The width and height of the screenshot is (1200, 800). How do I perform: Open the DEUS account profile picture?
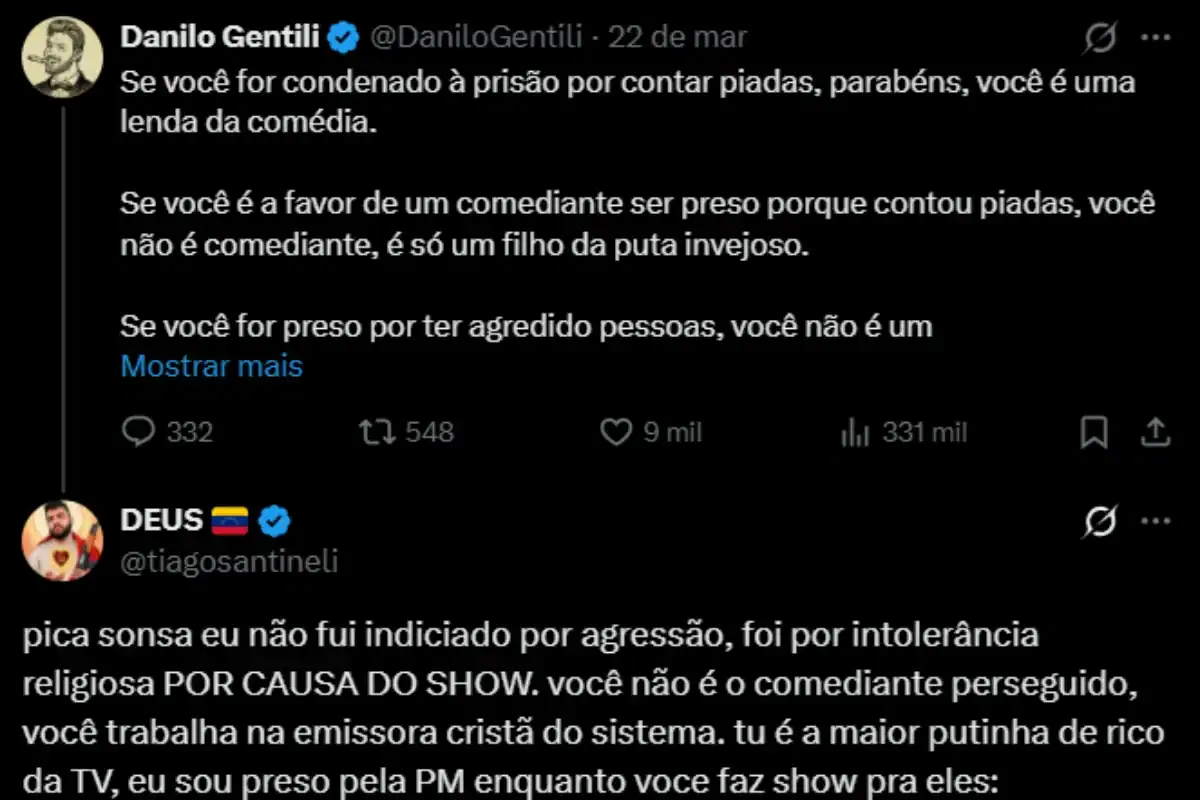point(63,540)
